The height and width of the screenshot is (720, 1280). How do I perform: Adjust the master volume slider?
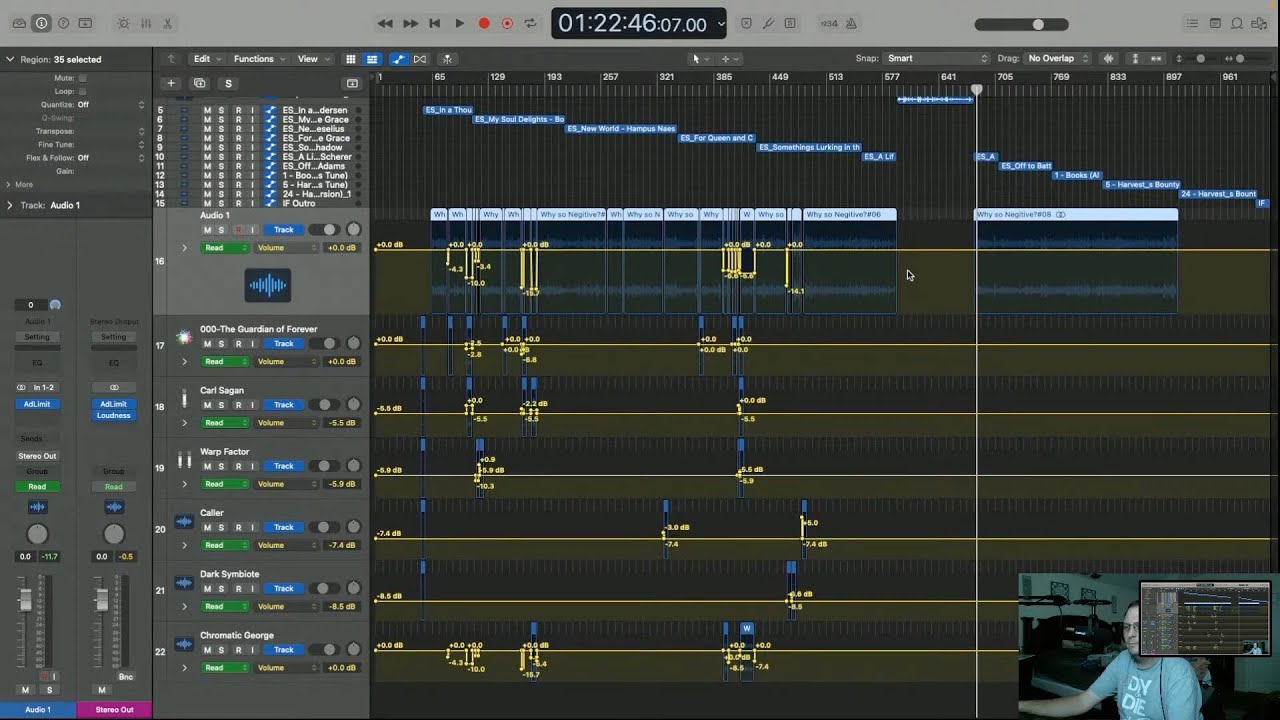(1021, 24)
